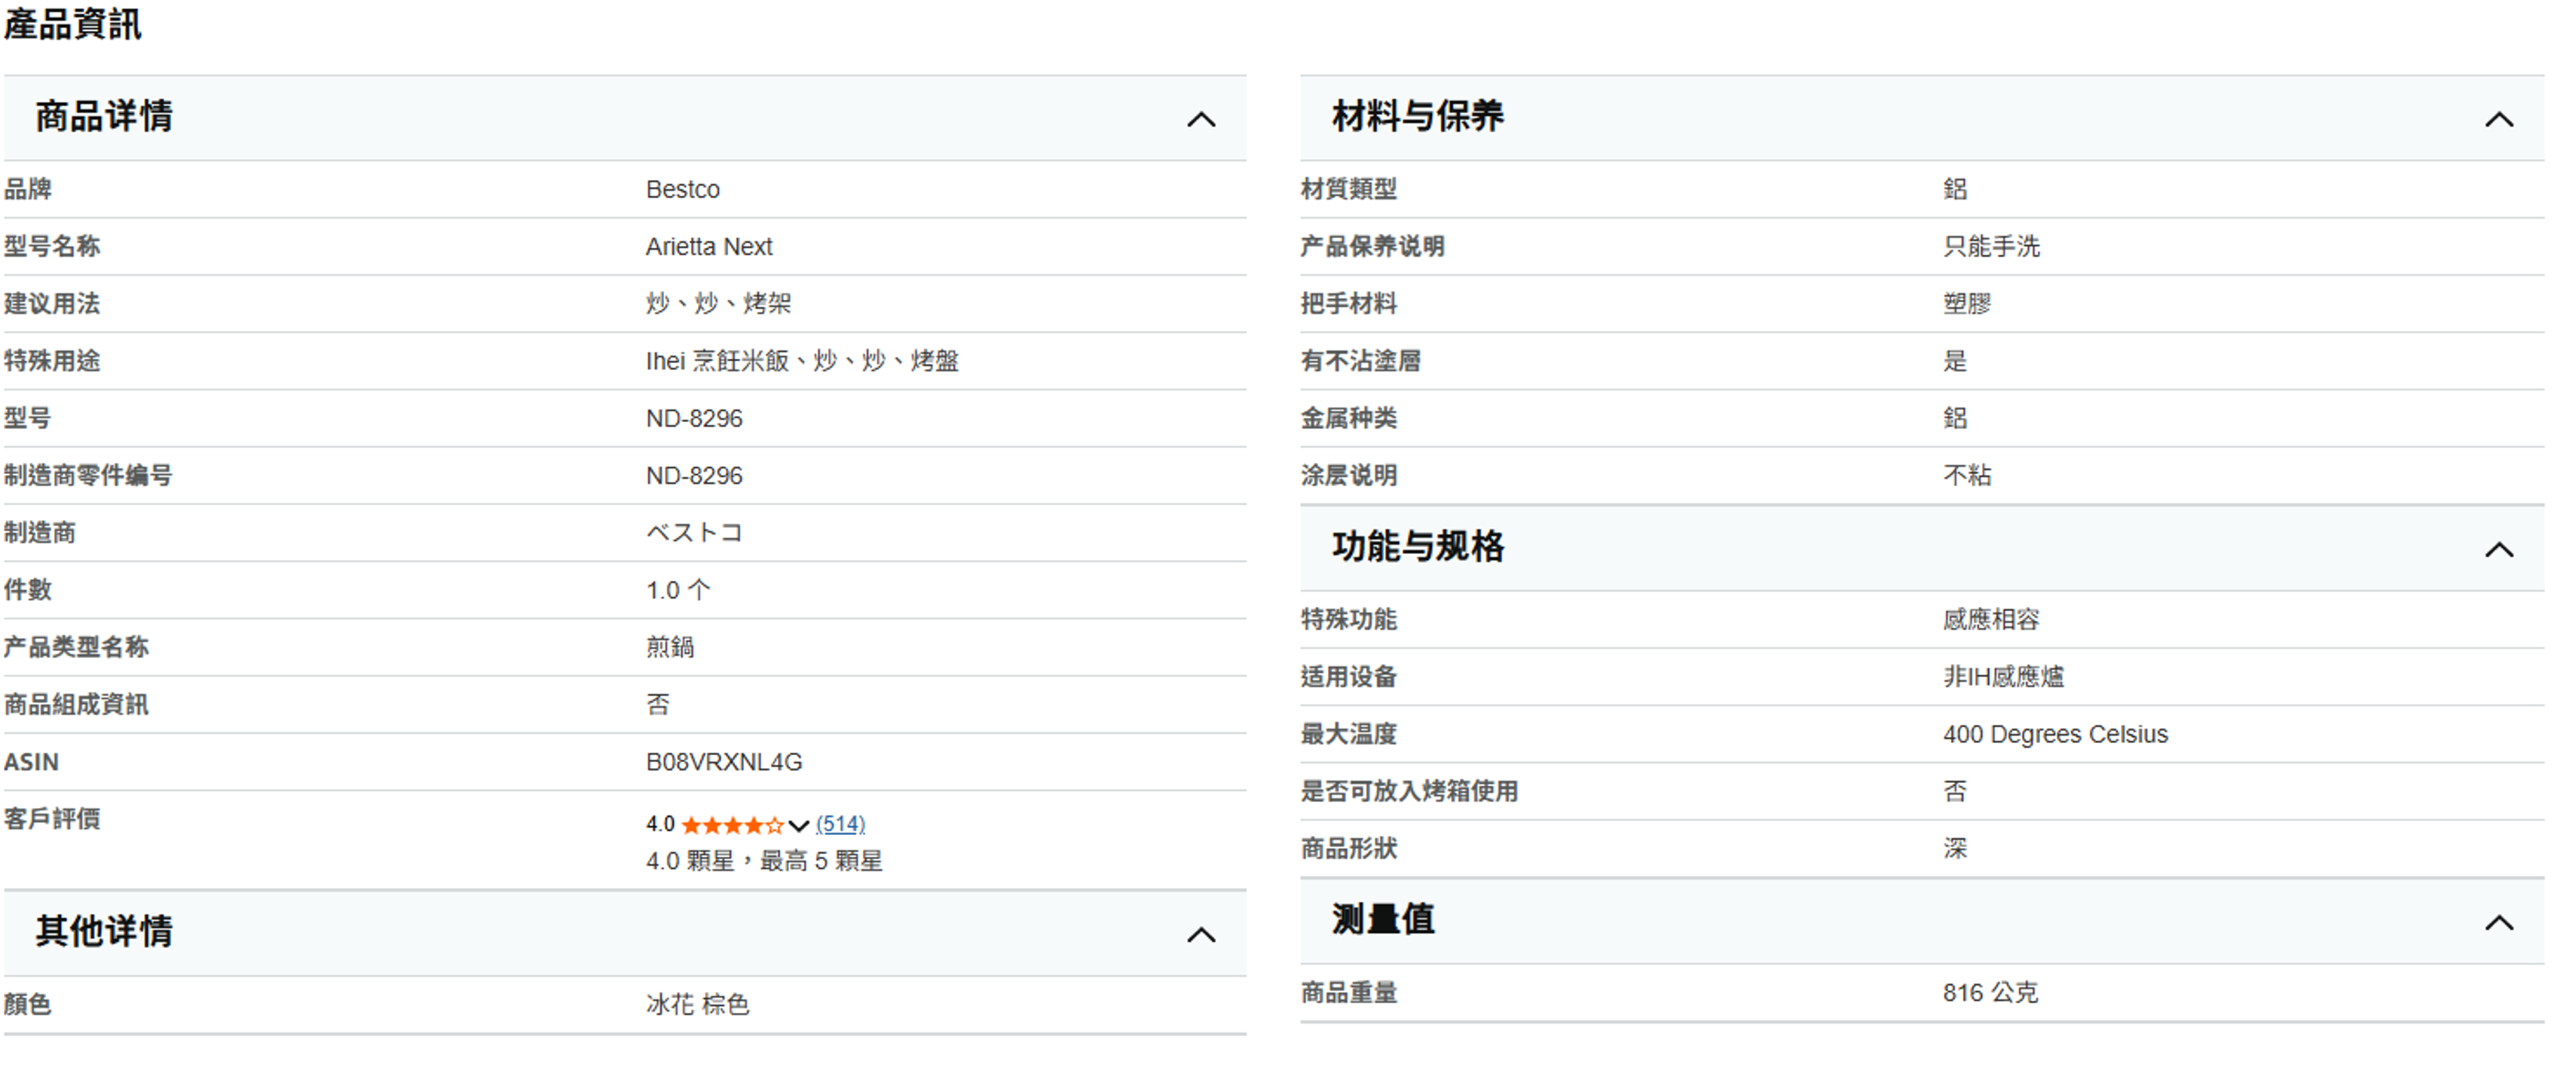Click the 功能与规格 section heading
Screen dimensions: 2576x1074
click(1417, 546)
